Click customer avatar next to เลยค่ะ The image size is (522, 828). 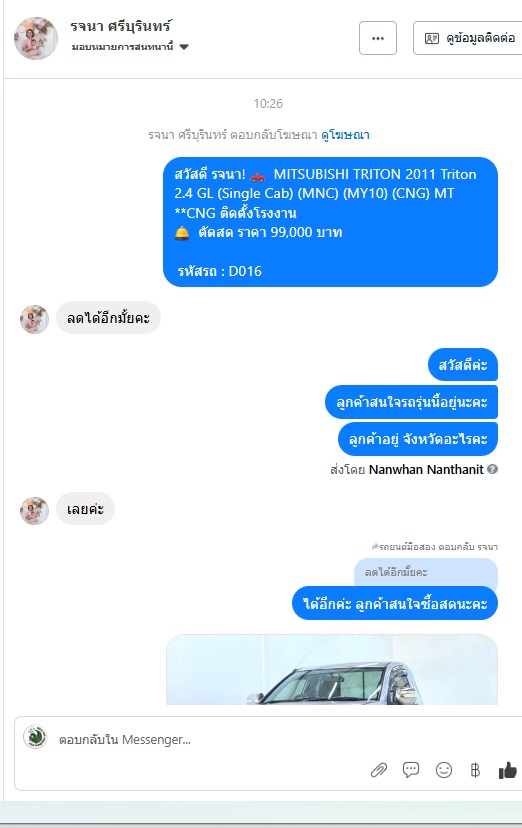coord(34,511)
